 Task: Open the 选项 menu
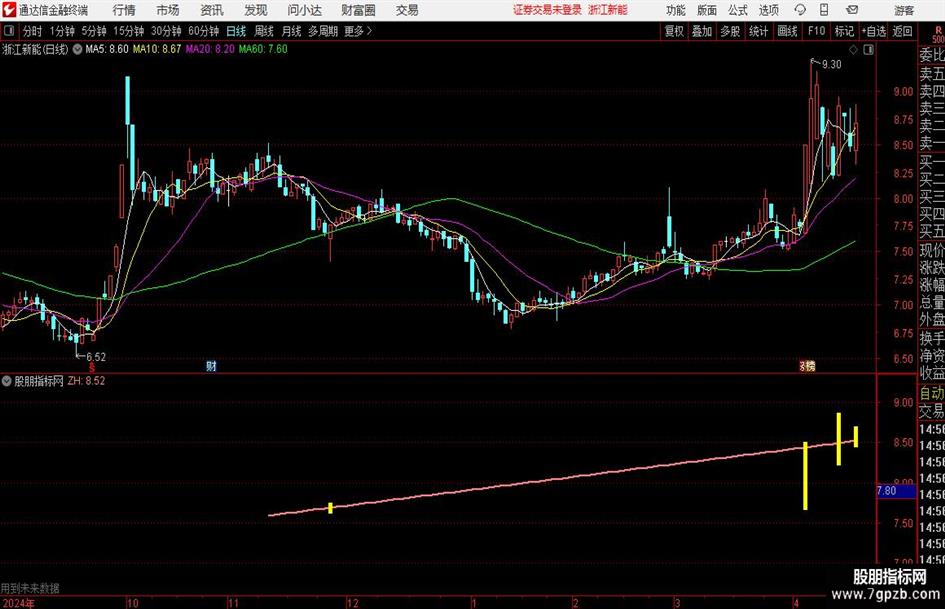(x=768, y=10)
